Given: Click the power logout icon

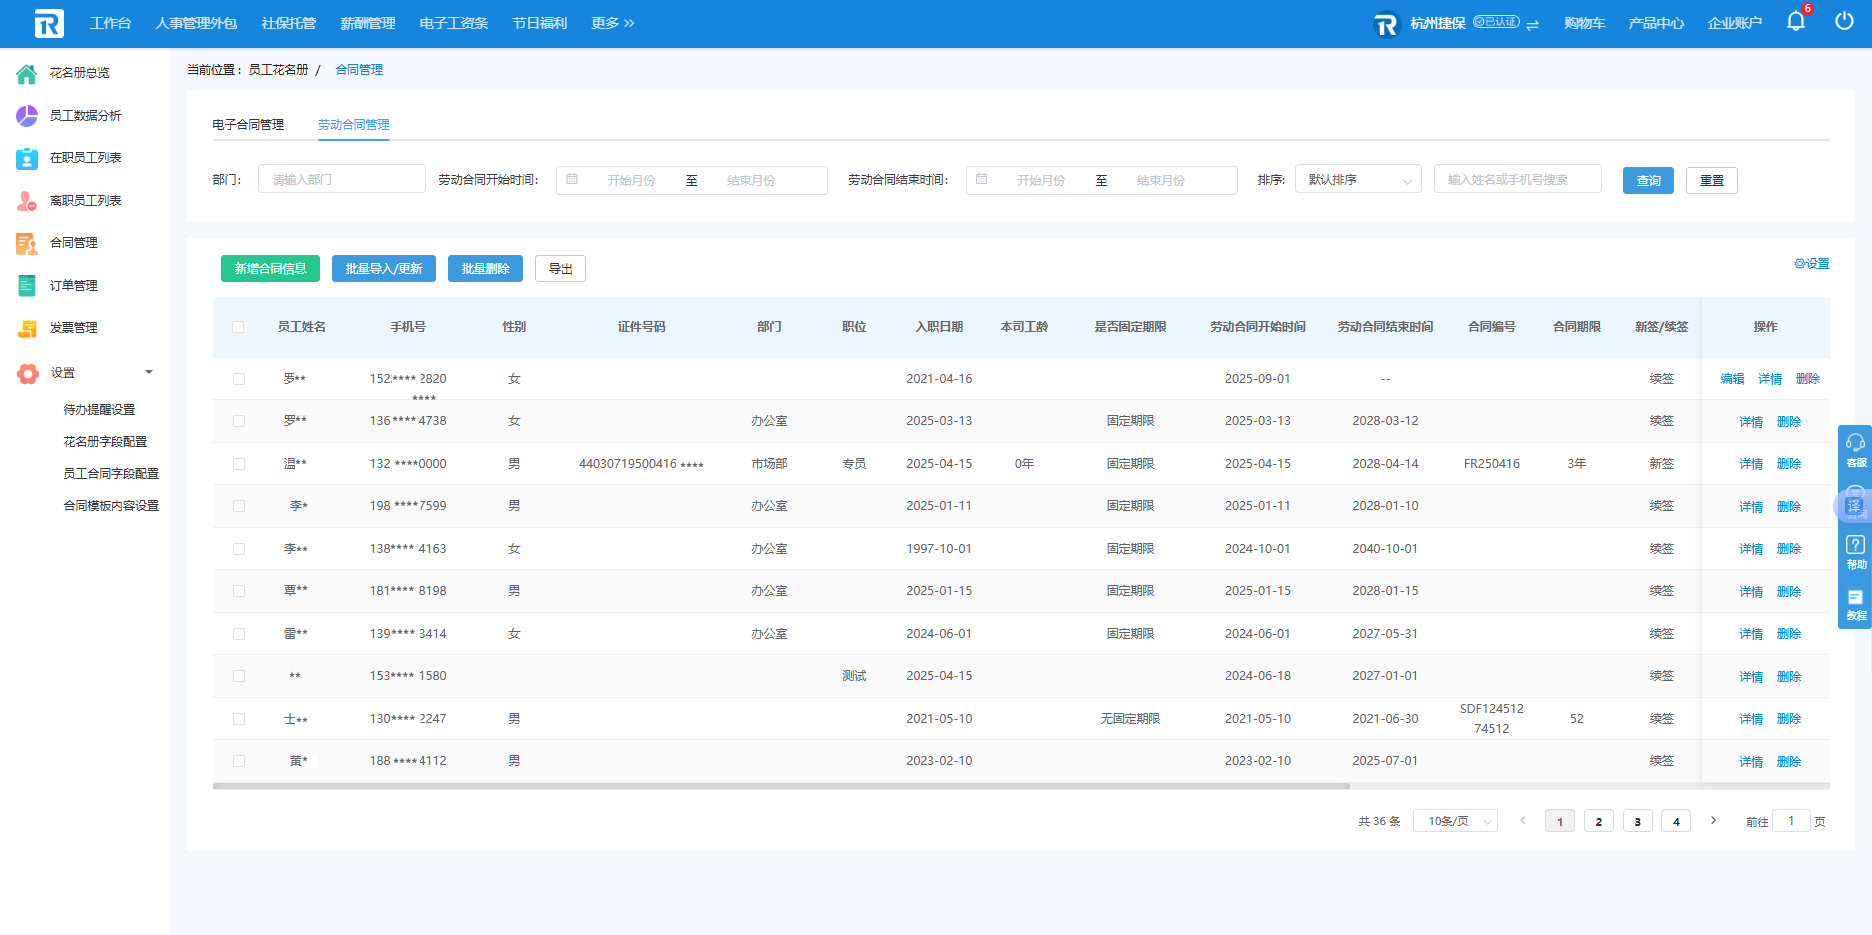Looking at the screenshot, I should [x=1844, y=22].
